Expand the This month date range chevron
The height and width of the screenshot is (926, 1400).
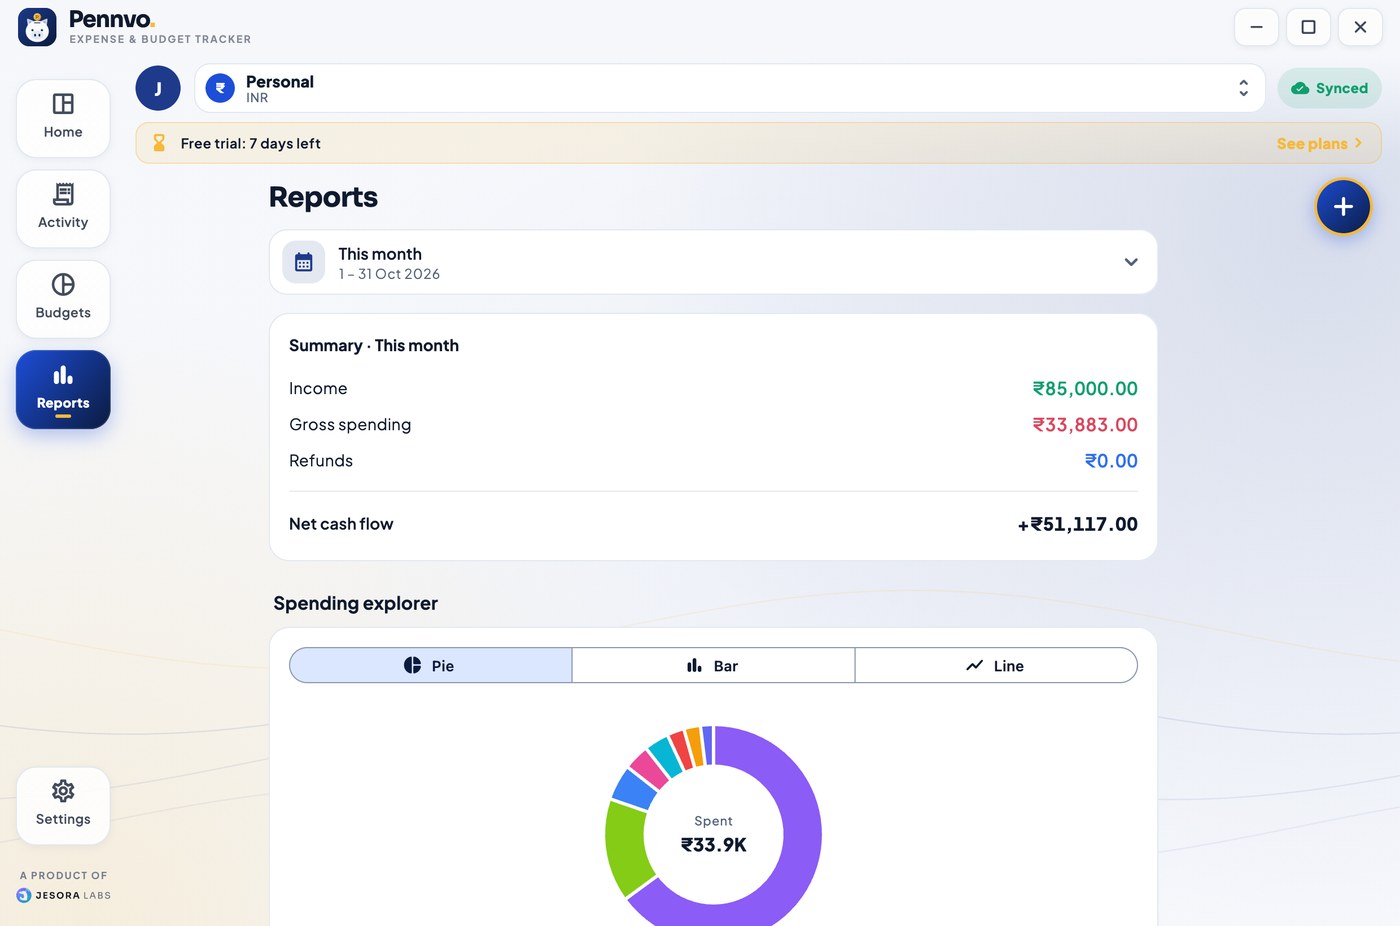click(1131, 262)
